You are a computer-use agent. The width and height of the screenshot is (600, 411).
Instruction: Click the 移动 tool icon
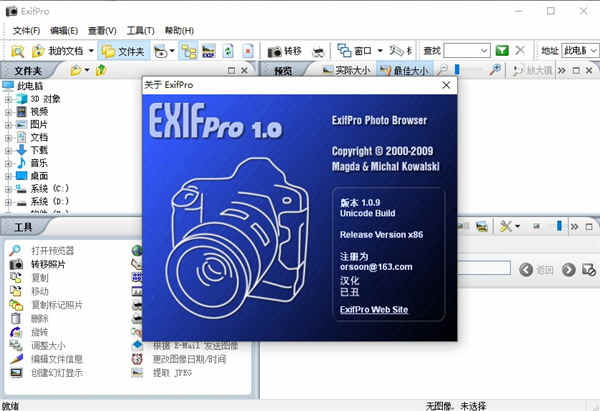[16, 291]
